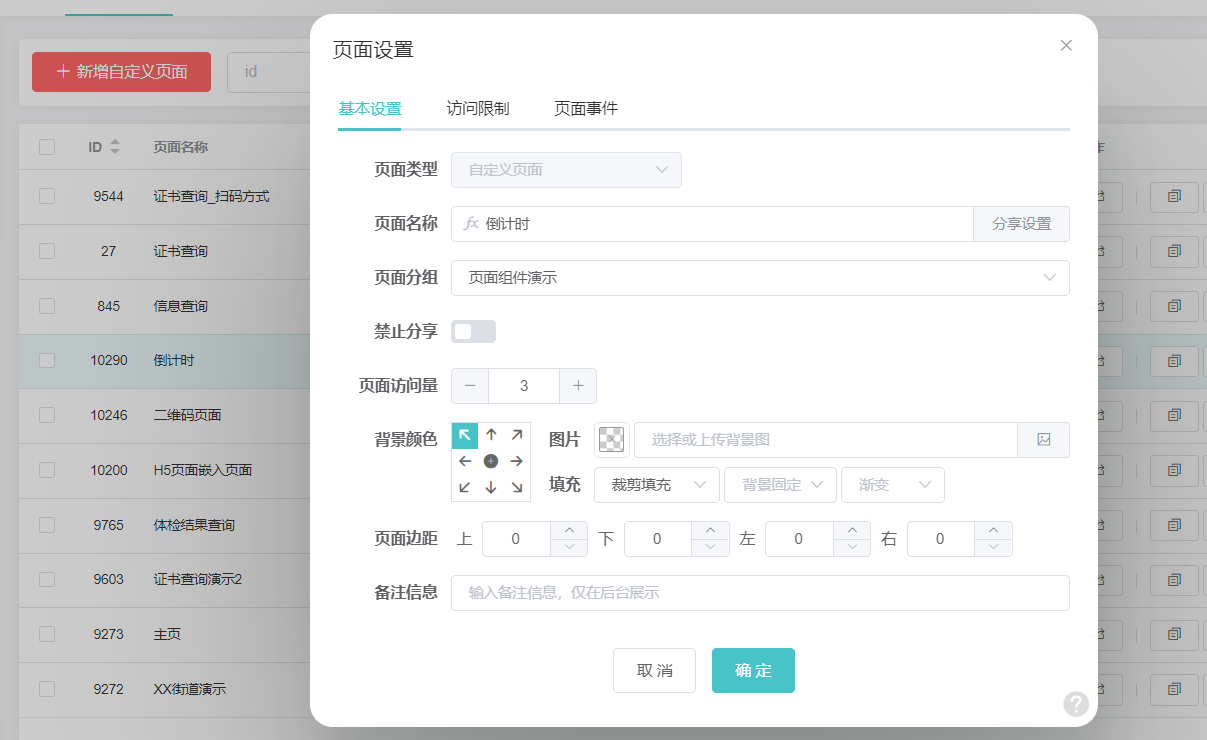Select the downward gradient direction arrow
This screenshot has height=740, width=1207.
[x=491, y=487]
